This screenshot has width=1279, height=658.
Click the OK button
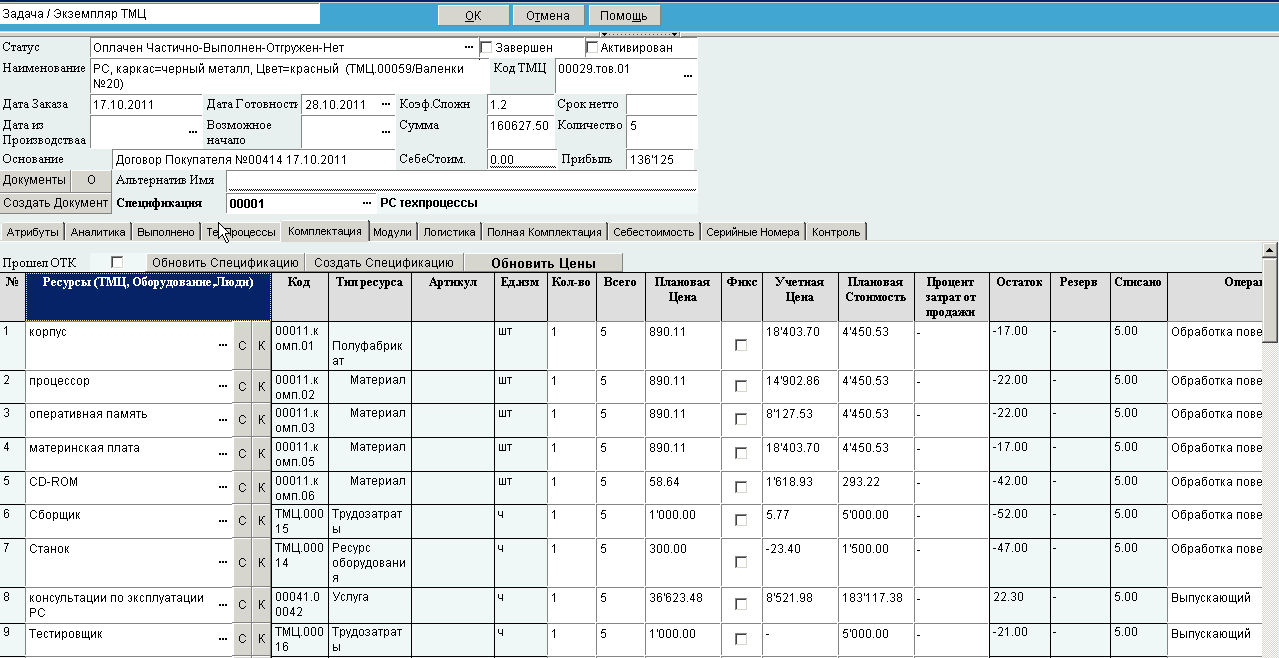(473, 15)
